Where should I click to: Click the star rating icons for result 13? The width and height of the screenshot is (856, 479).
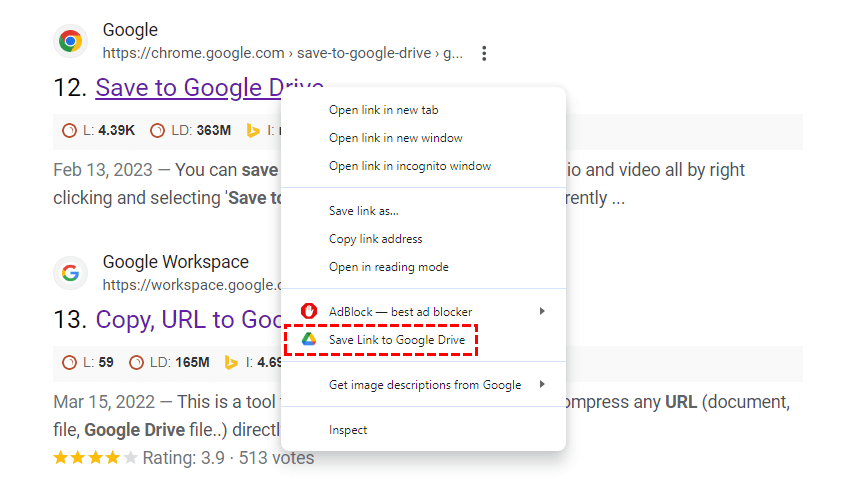(96, 457)
